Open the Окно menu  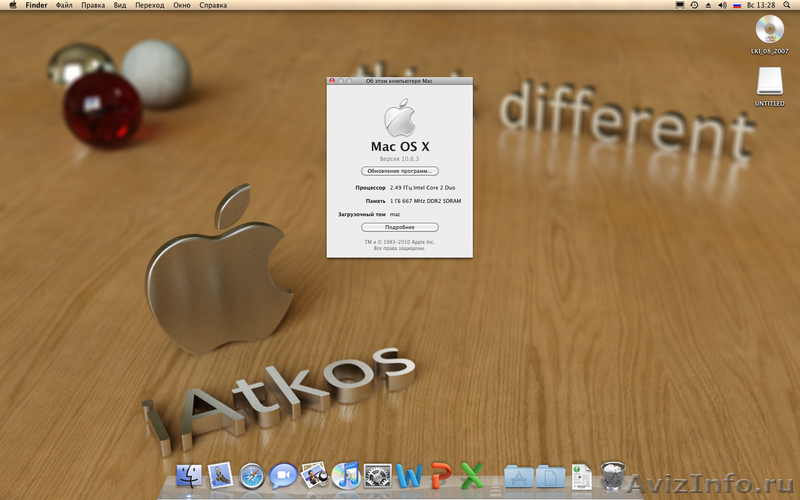(182, 5)
